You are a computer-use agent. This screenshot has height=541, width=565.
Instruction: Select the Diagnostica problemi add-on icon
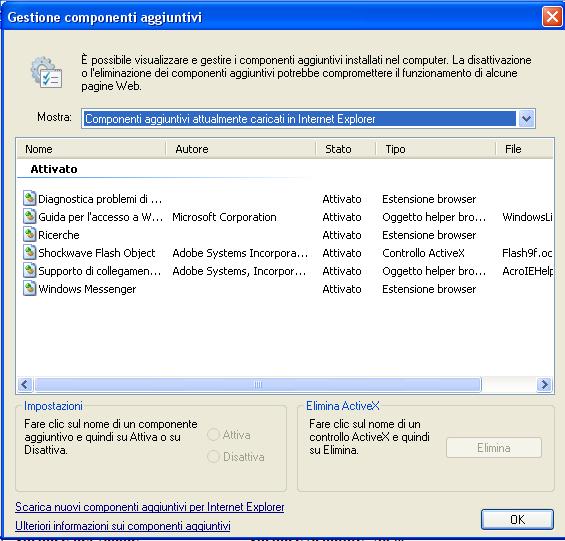pyautogui.click(x=30, y=199)
